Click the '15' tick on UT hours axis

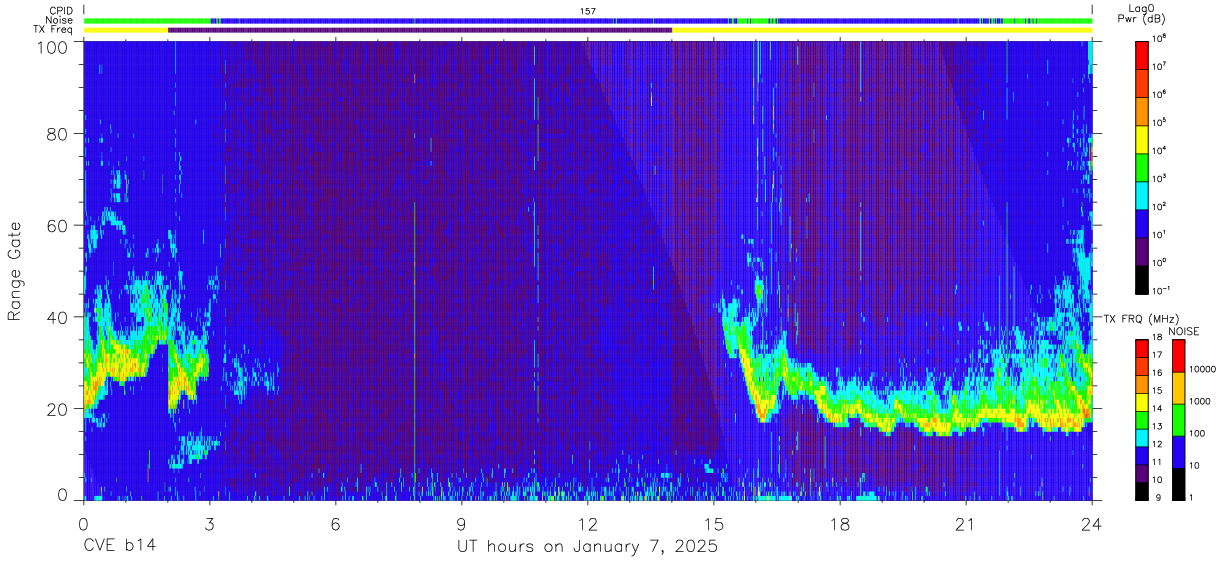point(714,523)
